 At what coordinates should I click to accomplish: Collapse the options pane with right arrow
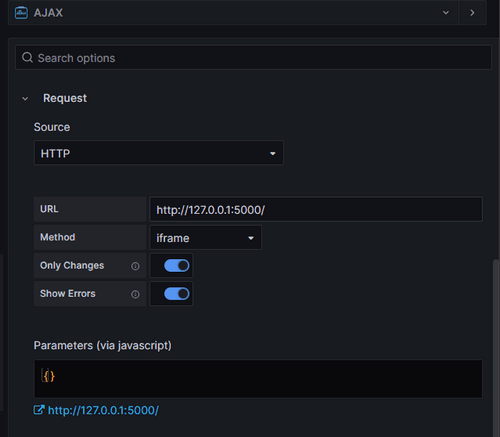pyautogui.click(x=472, y=13)
